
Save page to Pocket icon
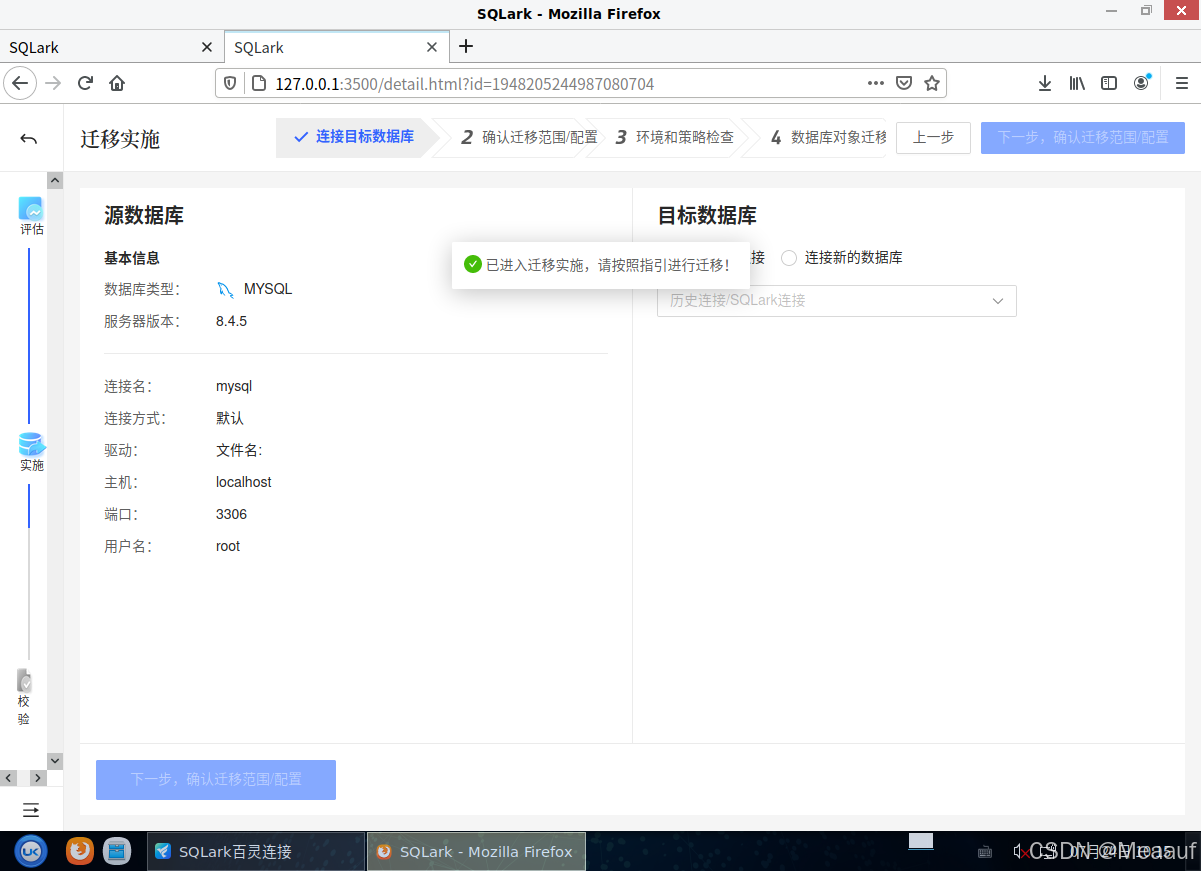[x=904, y=83]
